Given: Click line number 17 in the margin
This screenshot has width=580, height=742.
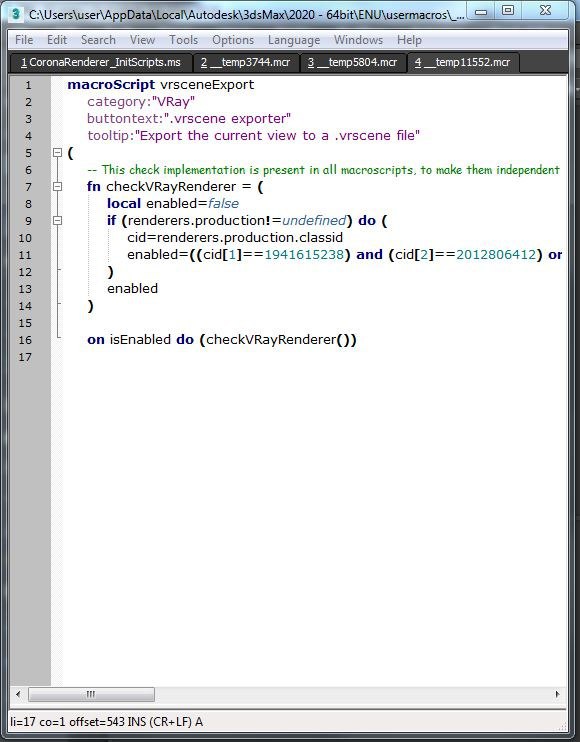Looking at the screenshot, I should (x=25, y=357).
